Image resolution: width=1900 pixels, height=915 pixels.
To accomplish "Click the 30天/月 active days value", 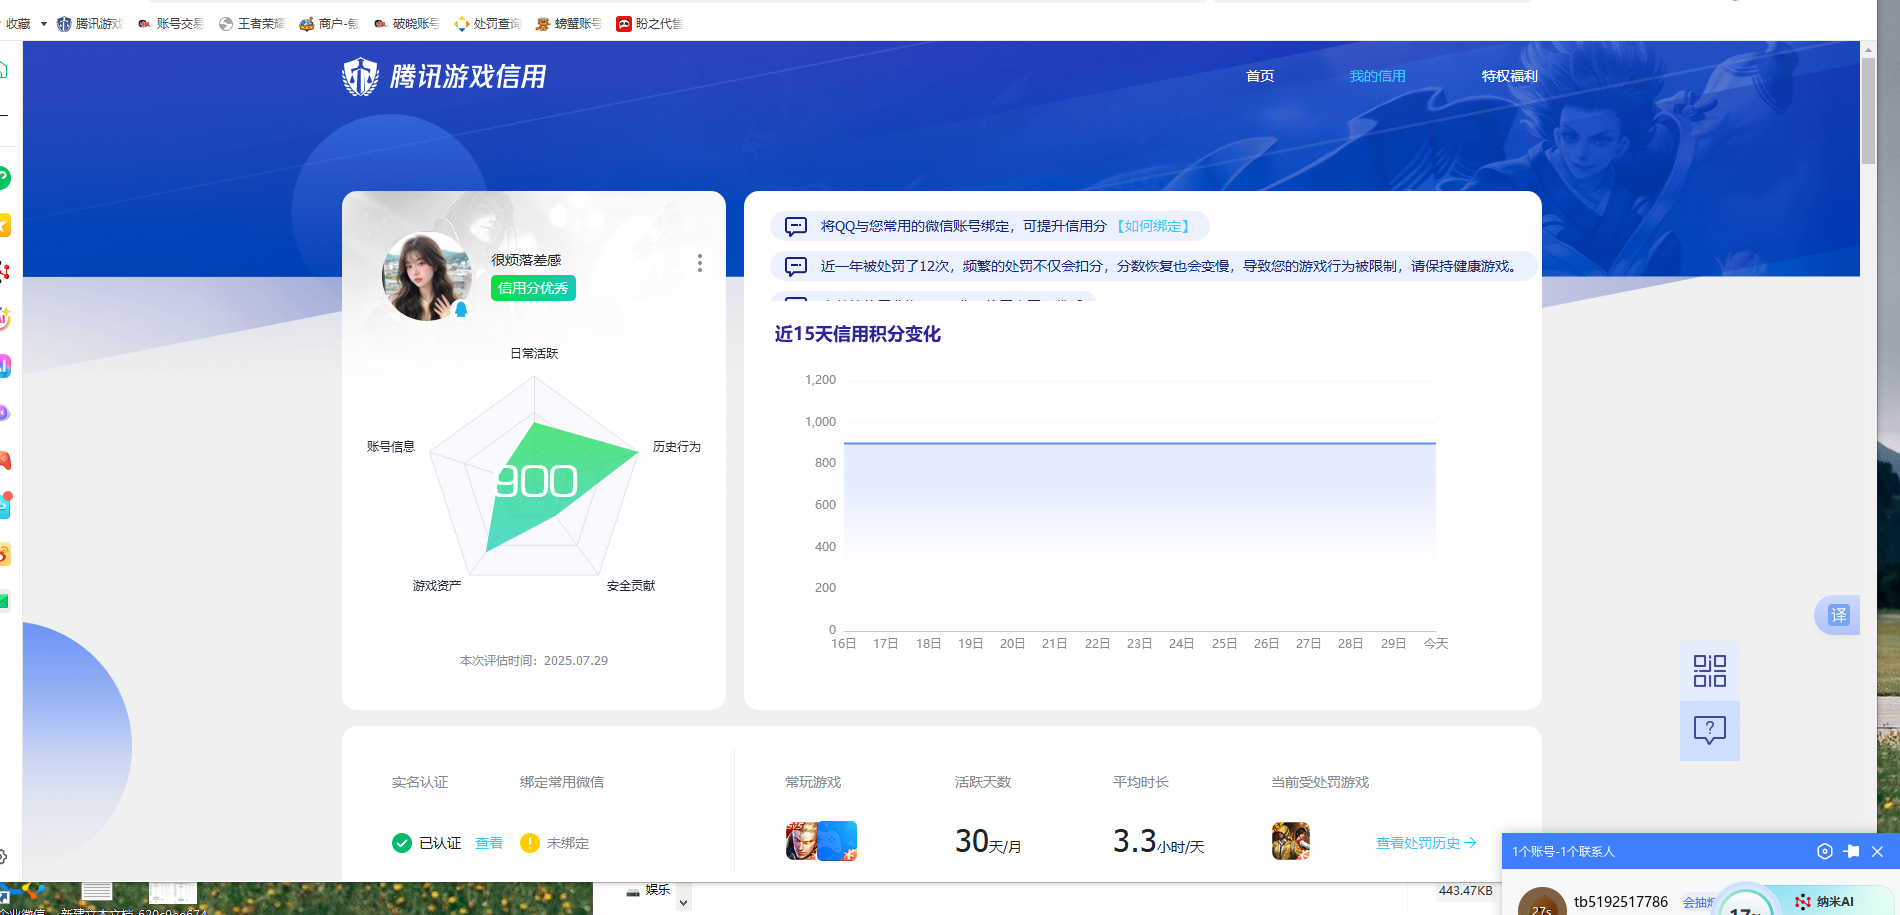I will point(988,842).
